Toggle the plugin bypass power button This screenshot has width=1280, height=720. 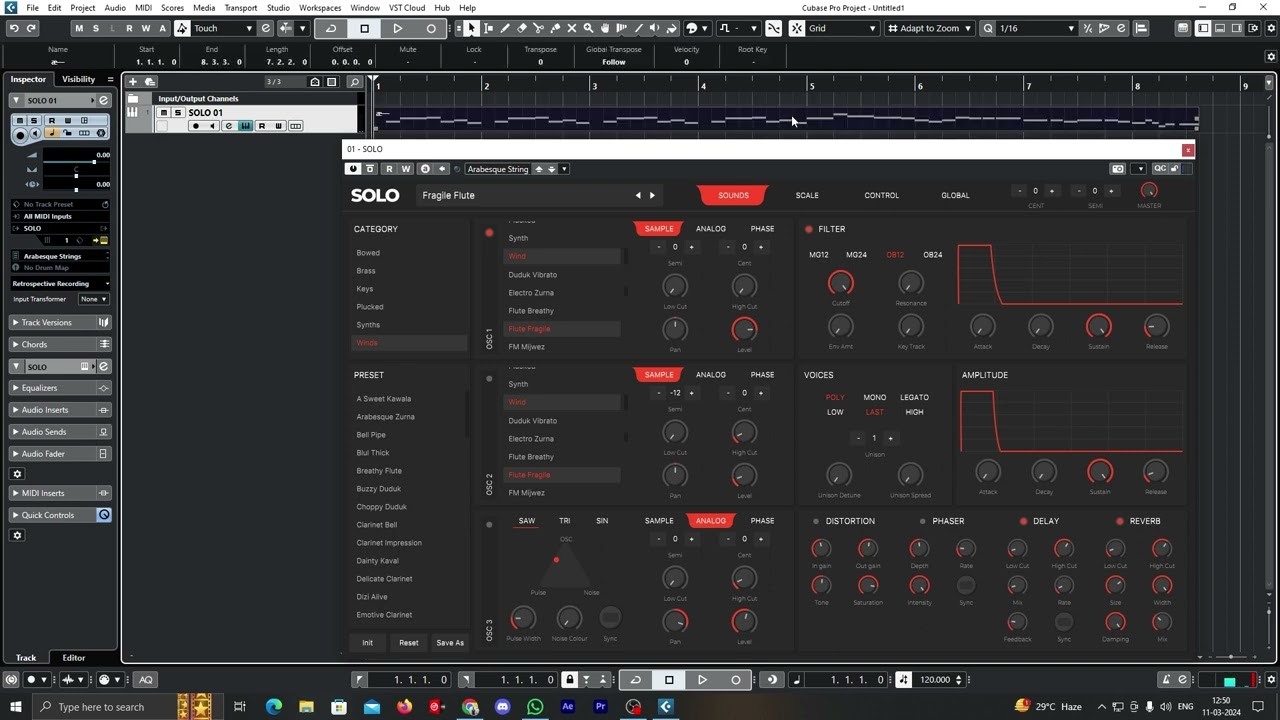(x=353, y=169)
